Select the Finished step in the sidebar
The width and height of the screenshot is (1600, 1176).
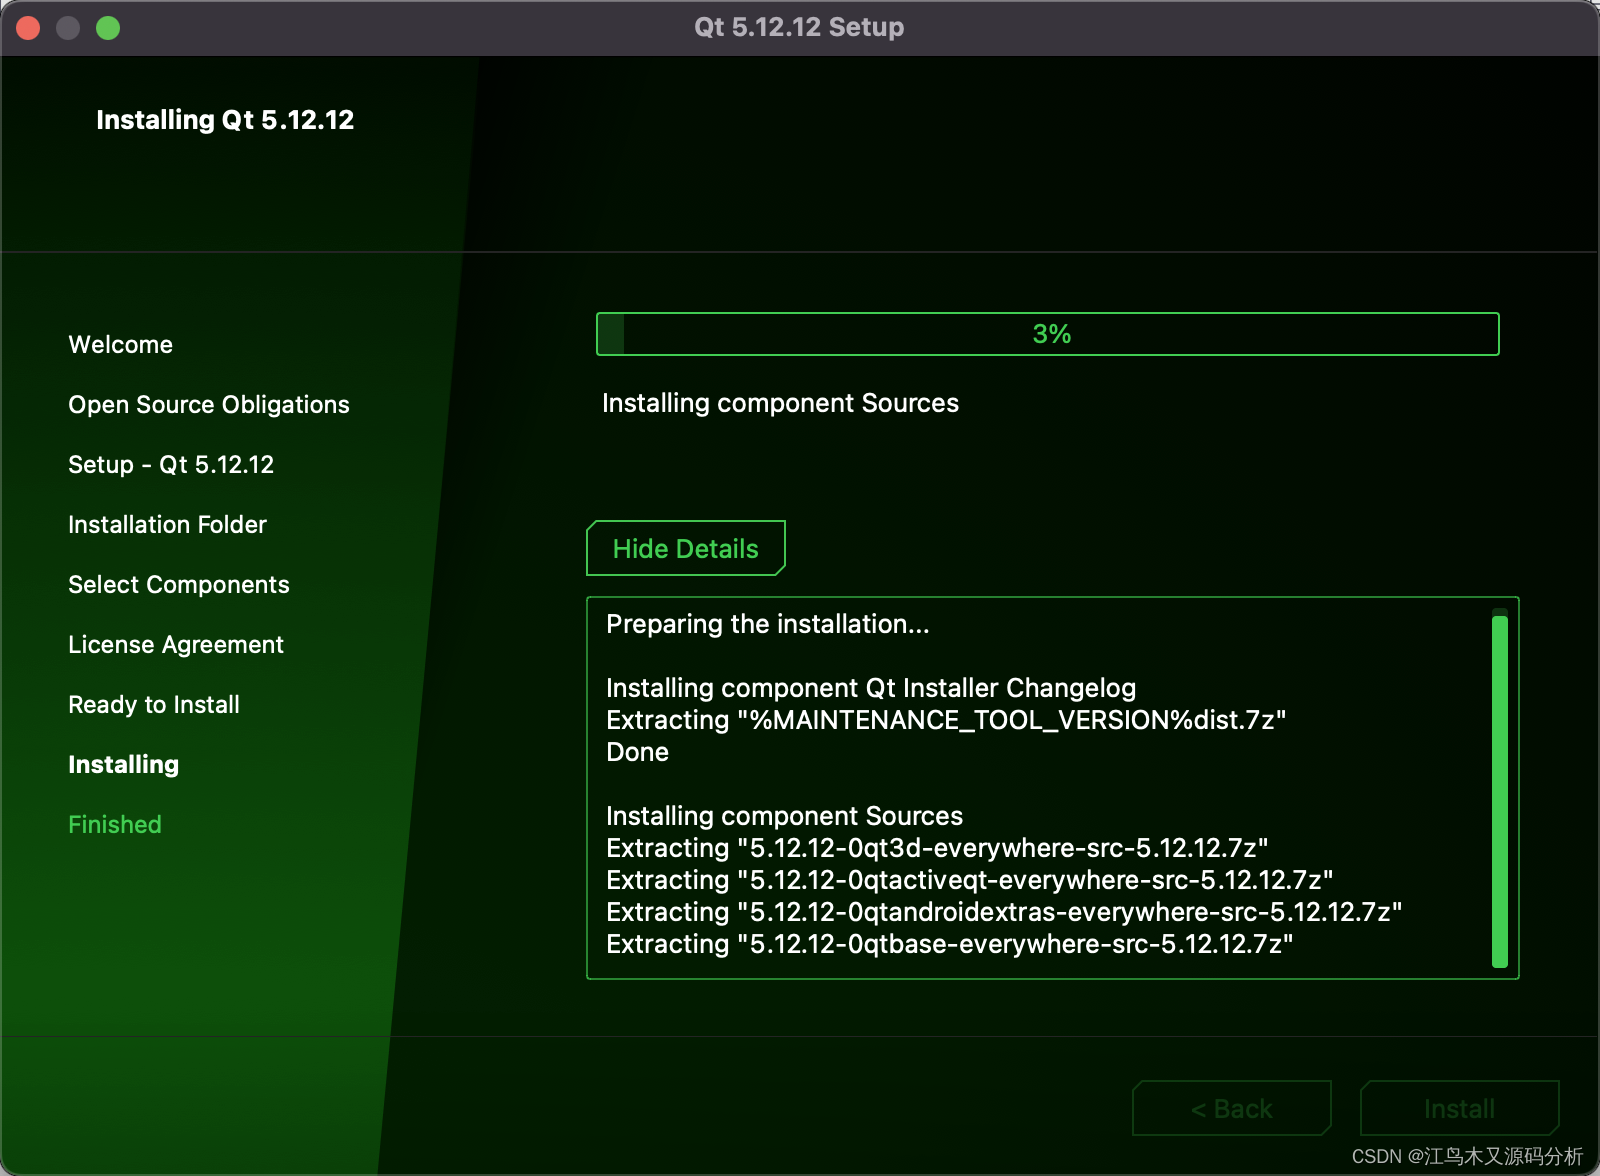tap(114, 824)
